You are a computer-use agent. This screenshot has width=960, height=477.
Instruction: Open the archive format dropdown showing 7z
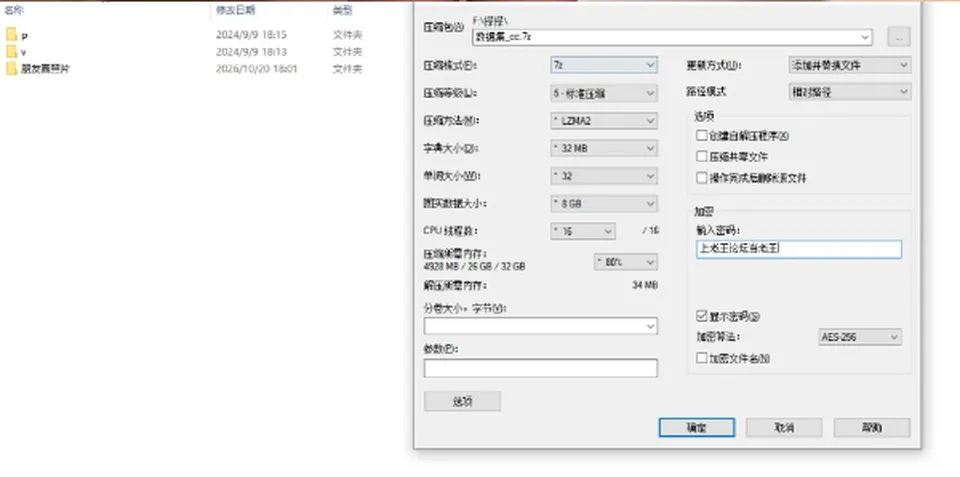click(604, 65)
